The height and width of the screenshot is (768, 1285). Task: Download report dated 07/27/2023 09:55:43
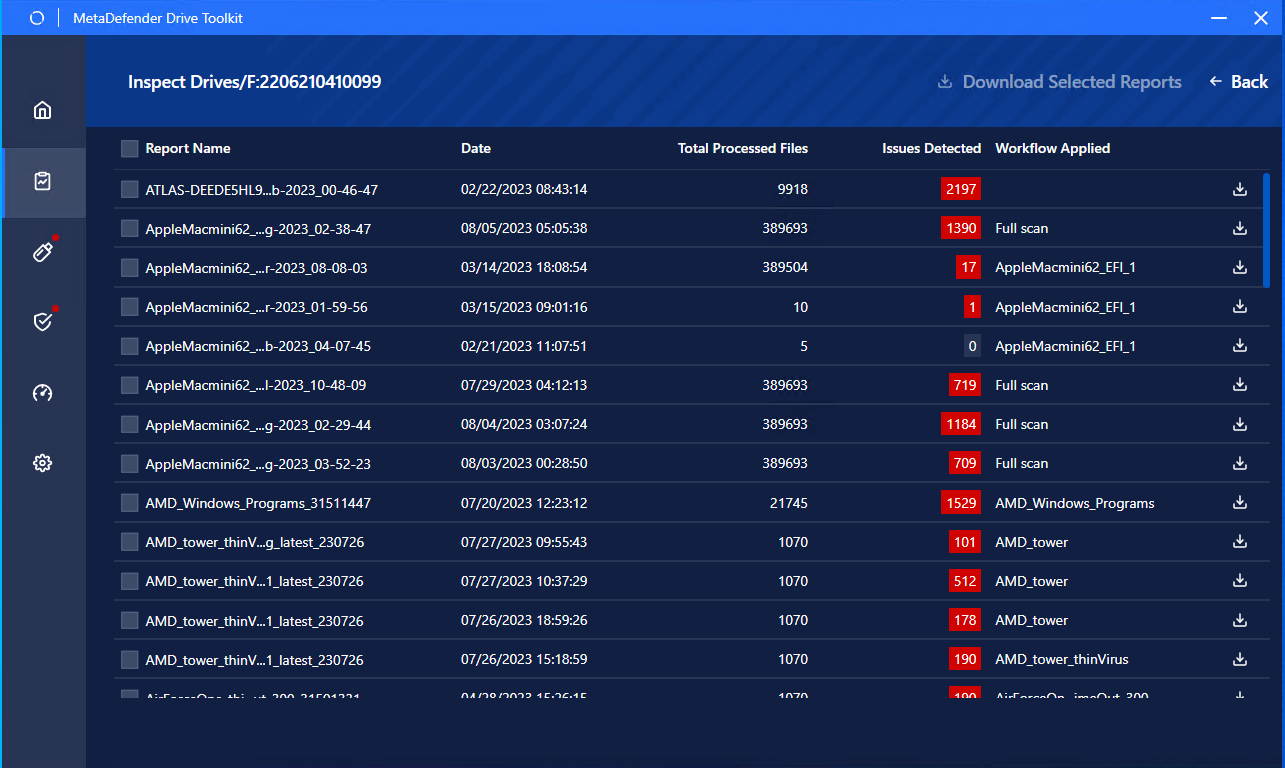click(x=1240, y=542)
